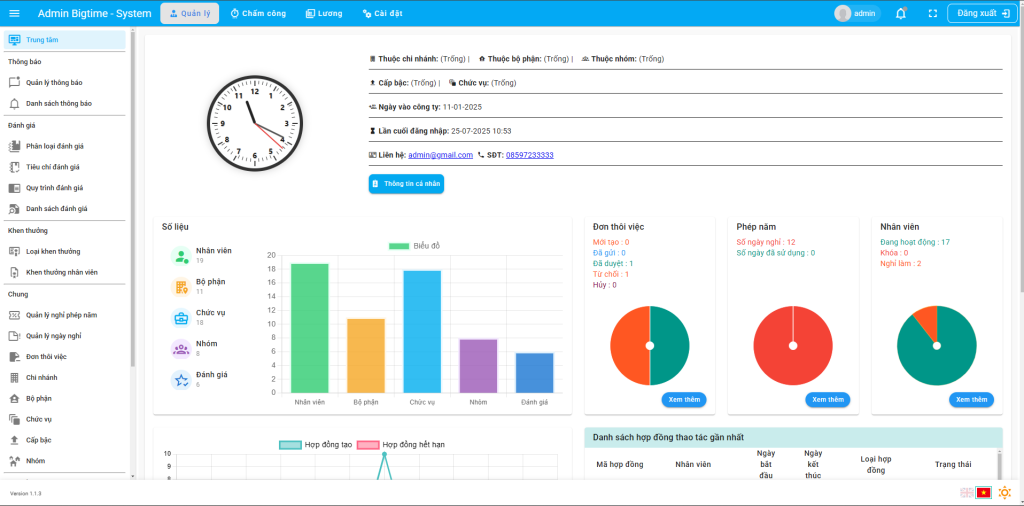Click the Nhân viên icon in Số liệu
The width and height of the screenshot is (1024, 506).
click(181, 256)
